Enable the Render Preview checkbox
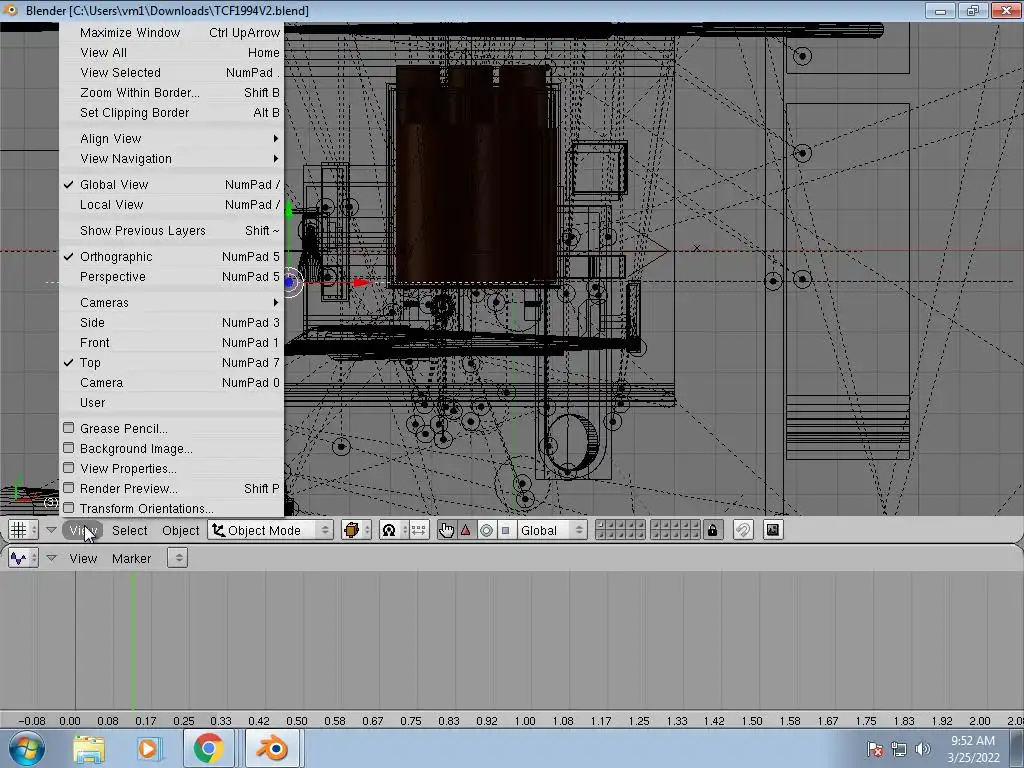Screen dimensions: 1024x768 (69, 488)
